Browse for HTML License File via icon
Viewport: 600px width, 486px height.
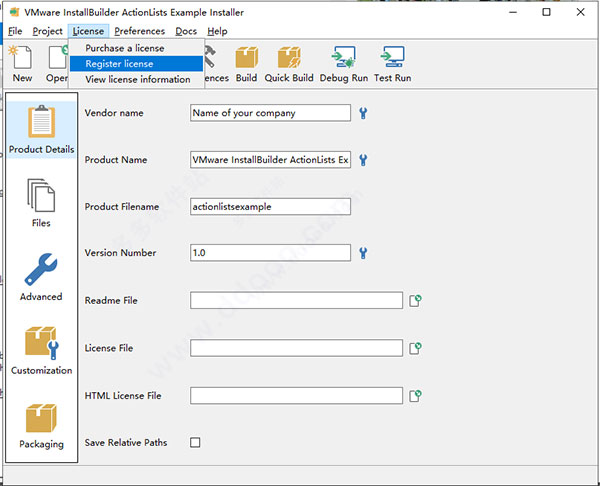[415, 396]
